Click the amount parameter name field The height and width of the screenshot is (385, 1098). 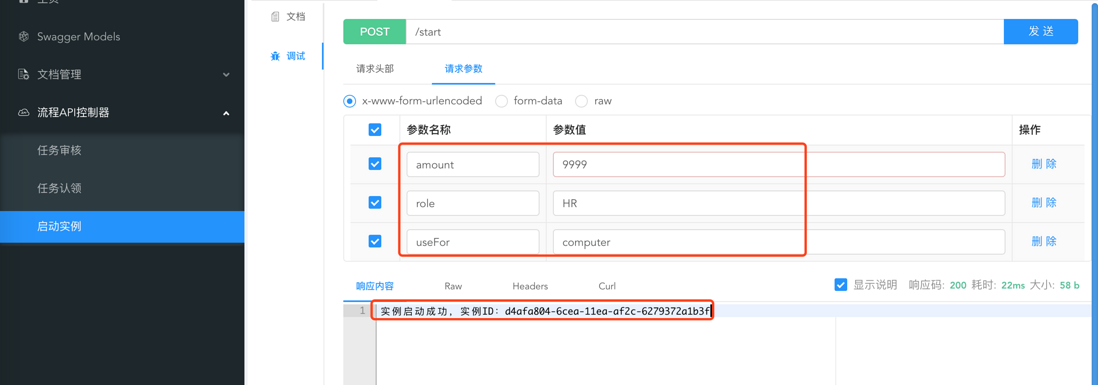(x=473, y=164)
